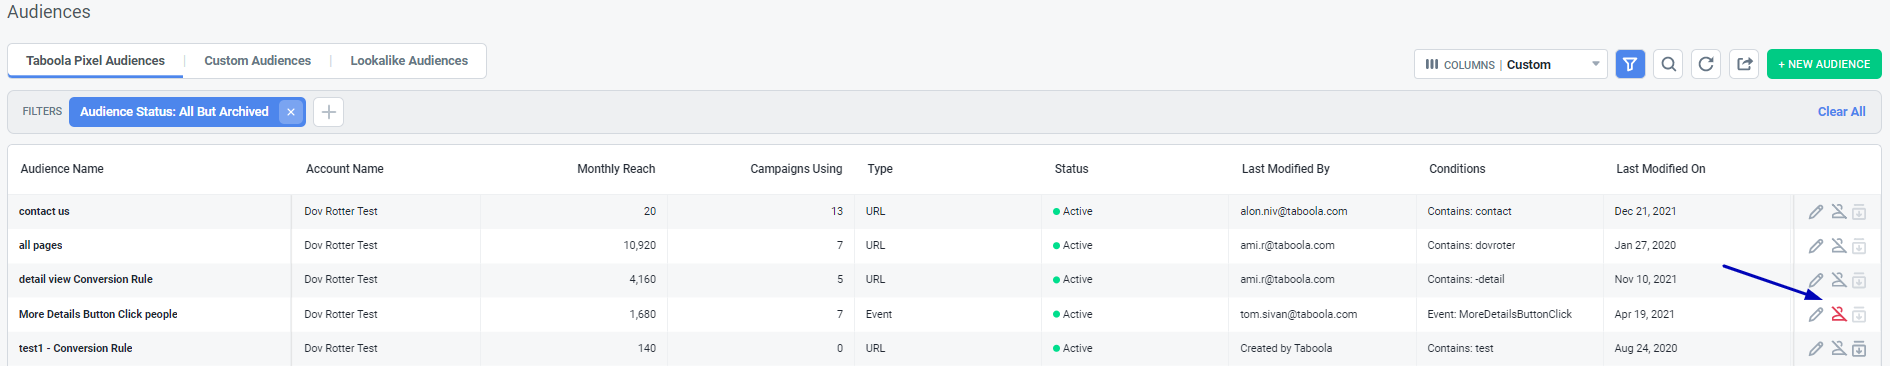
Task: Switch to Lookalike Audiences tab
Action: click(409, 61)
